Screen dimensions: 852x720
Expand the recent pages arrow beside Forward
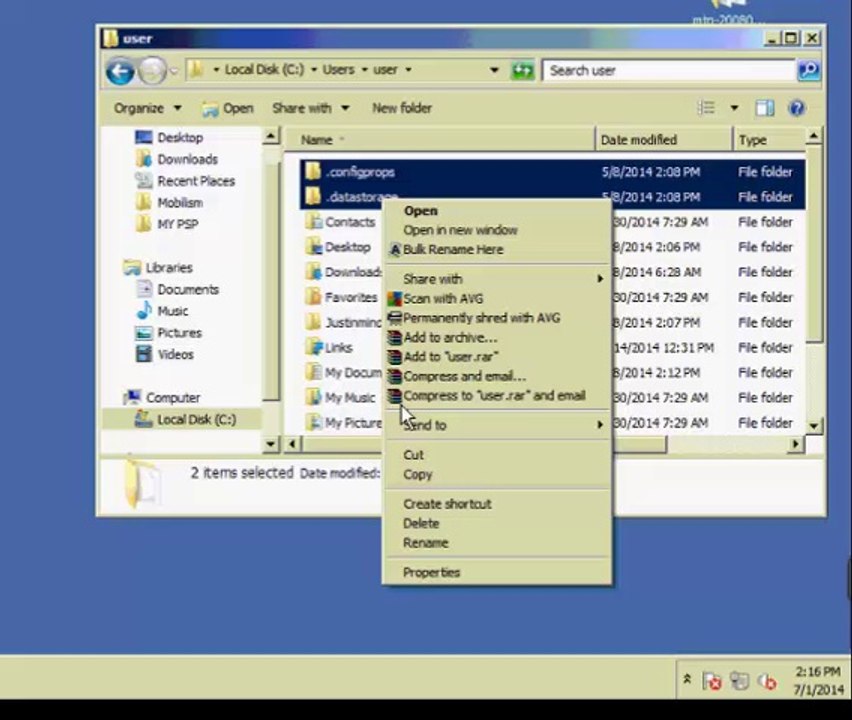[174, 71]
